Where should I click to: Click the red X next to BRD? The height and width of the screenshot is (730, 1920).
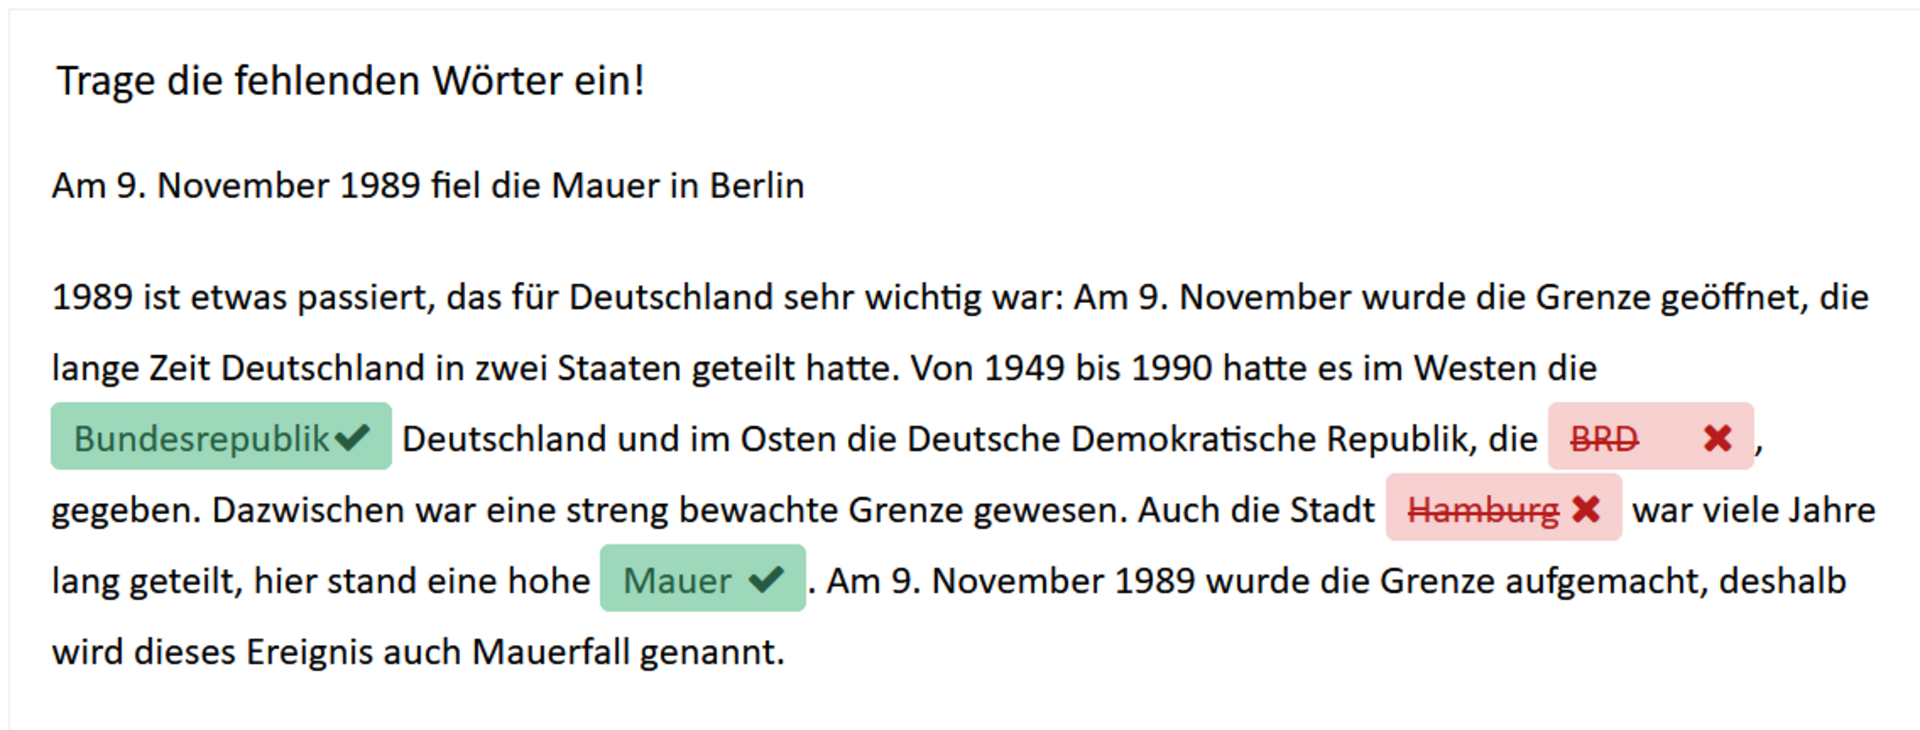(x=1717, y=437)
